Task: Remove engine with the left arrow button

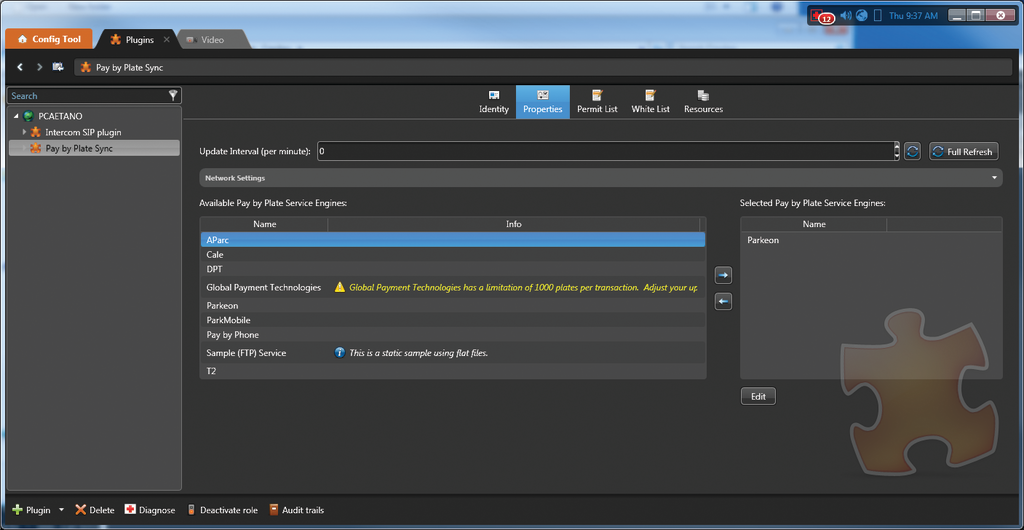Action: [723, 302]
